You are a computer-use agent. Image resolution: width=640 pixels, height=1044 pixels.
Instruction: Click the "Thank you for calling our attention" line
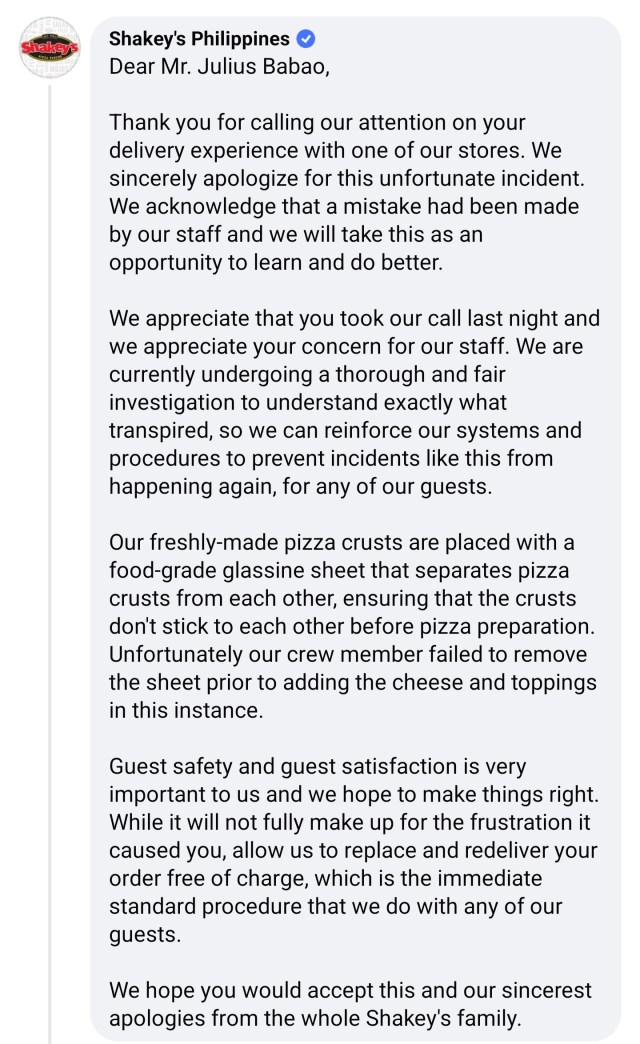(317, 123)
